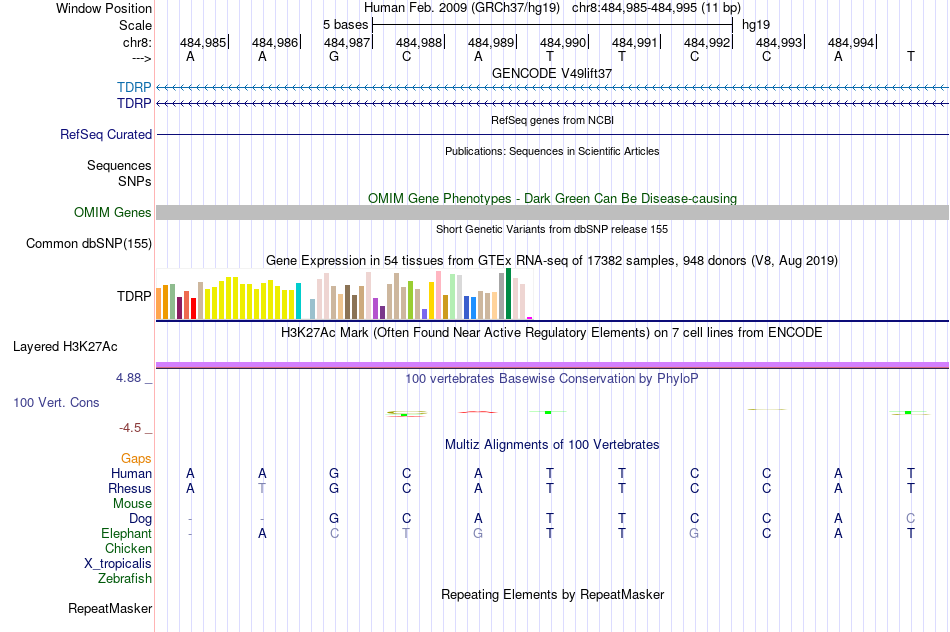The image size is (950, 632).
Task: Click the 5 bases scale label
Action: [345, 25]
